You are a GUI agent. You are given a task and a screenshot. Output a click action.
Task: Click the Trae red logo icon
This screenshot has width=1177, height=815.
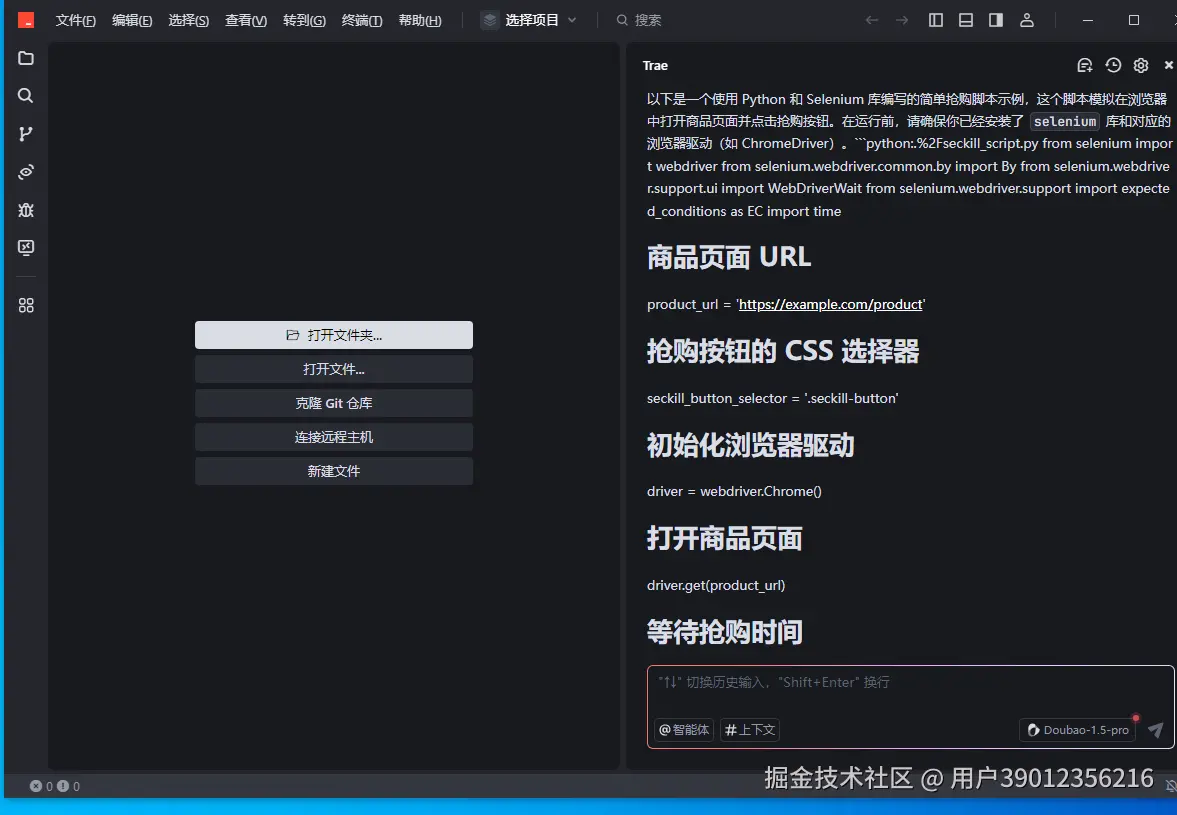(26, 20)
